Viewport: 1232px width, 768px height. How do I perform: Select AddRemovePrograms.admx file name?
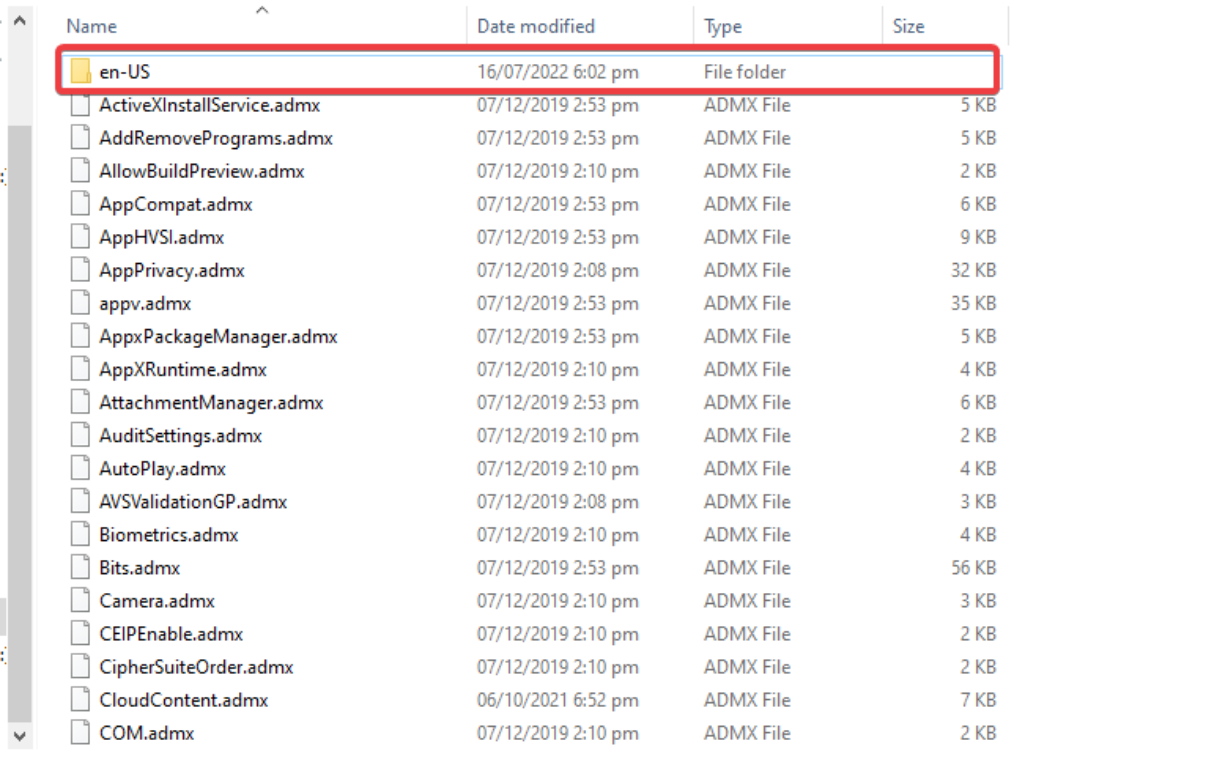[216, 138]
